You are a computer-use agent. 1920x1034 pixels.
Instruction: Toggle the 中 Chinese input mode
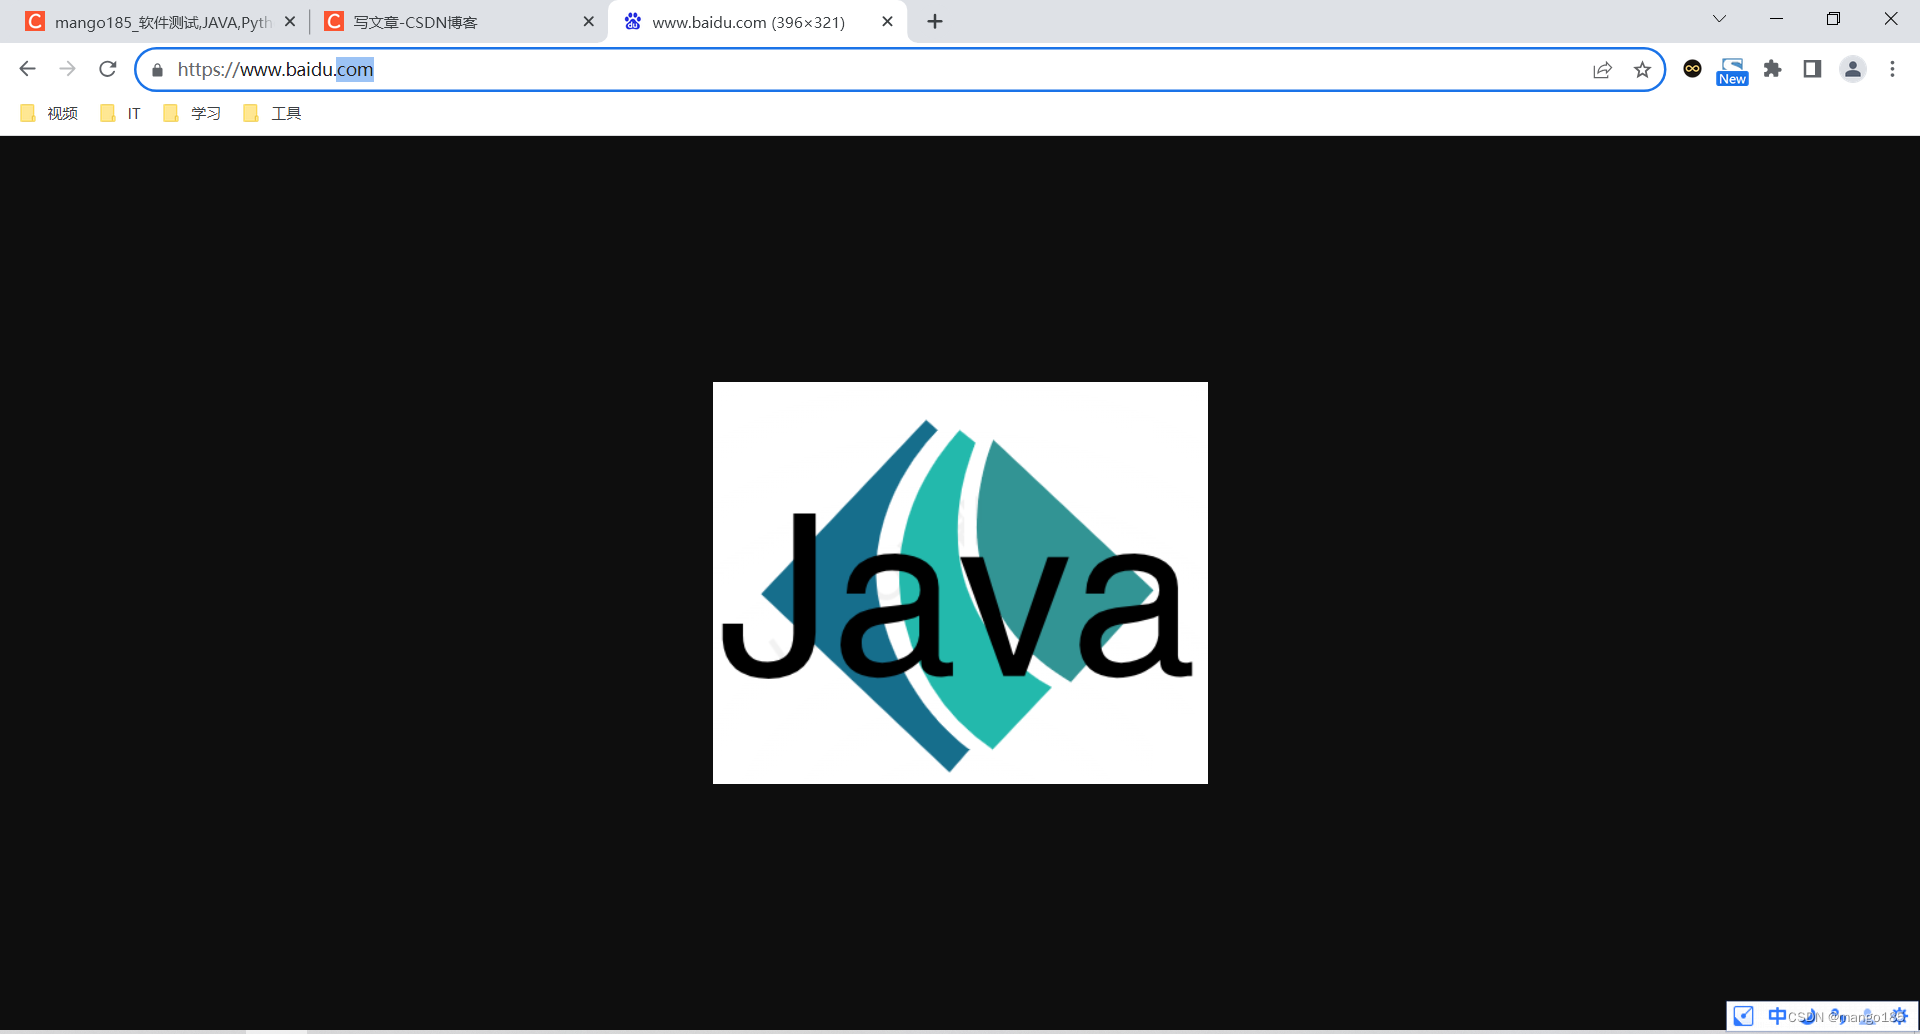pos(1776,1016)
